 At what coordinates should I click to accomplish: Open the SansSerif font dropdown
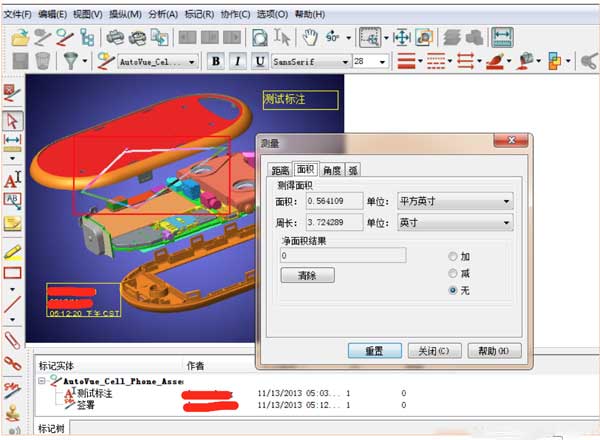click(x=311, y=61)
